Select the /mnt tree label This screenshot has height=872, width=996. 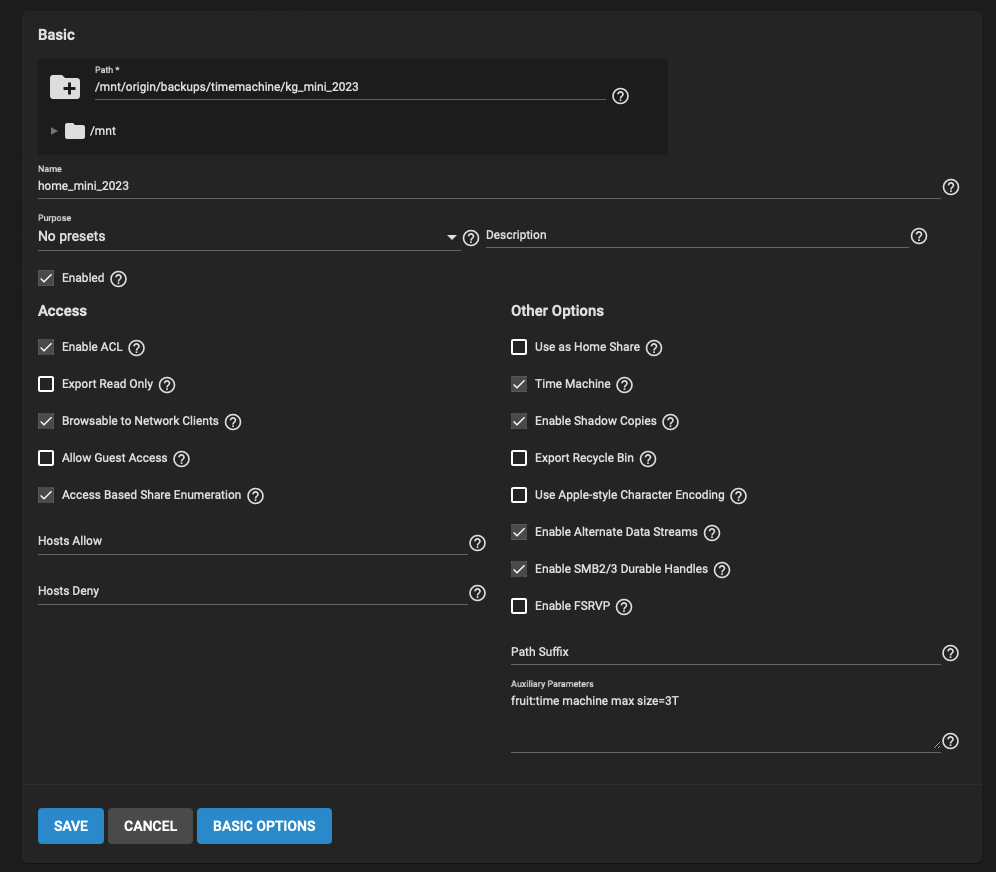(x=103, y=131)
